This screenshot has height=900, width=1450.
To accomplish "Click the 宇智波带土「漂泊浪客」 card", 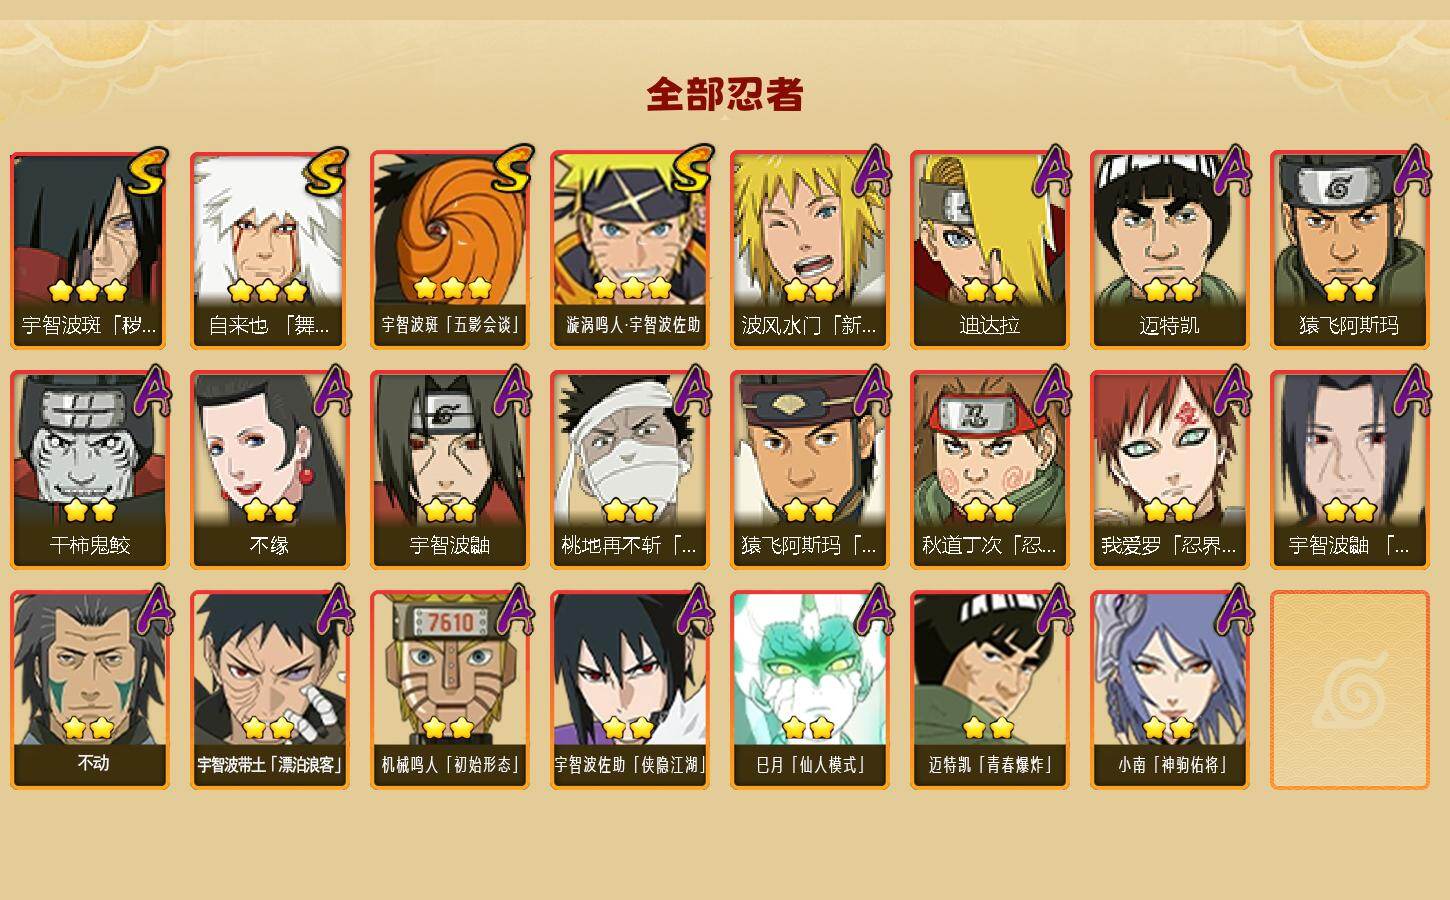I will (269, 690).
